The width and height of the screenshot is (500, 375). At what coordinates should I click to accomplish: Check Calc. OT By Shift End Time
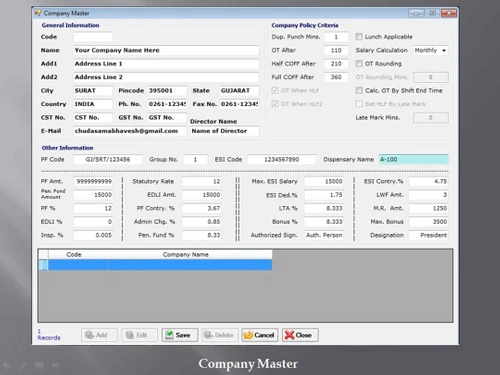[359, 90]
